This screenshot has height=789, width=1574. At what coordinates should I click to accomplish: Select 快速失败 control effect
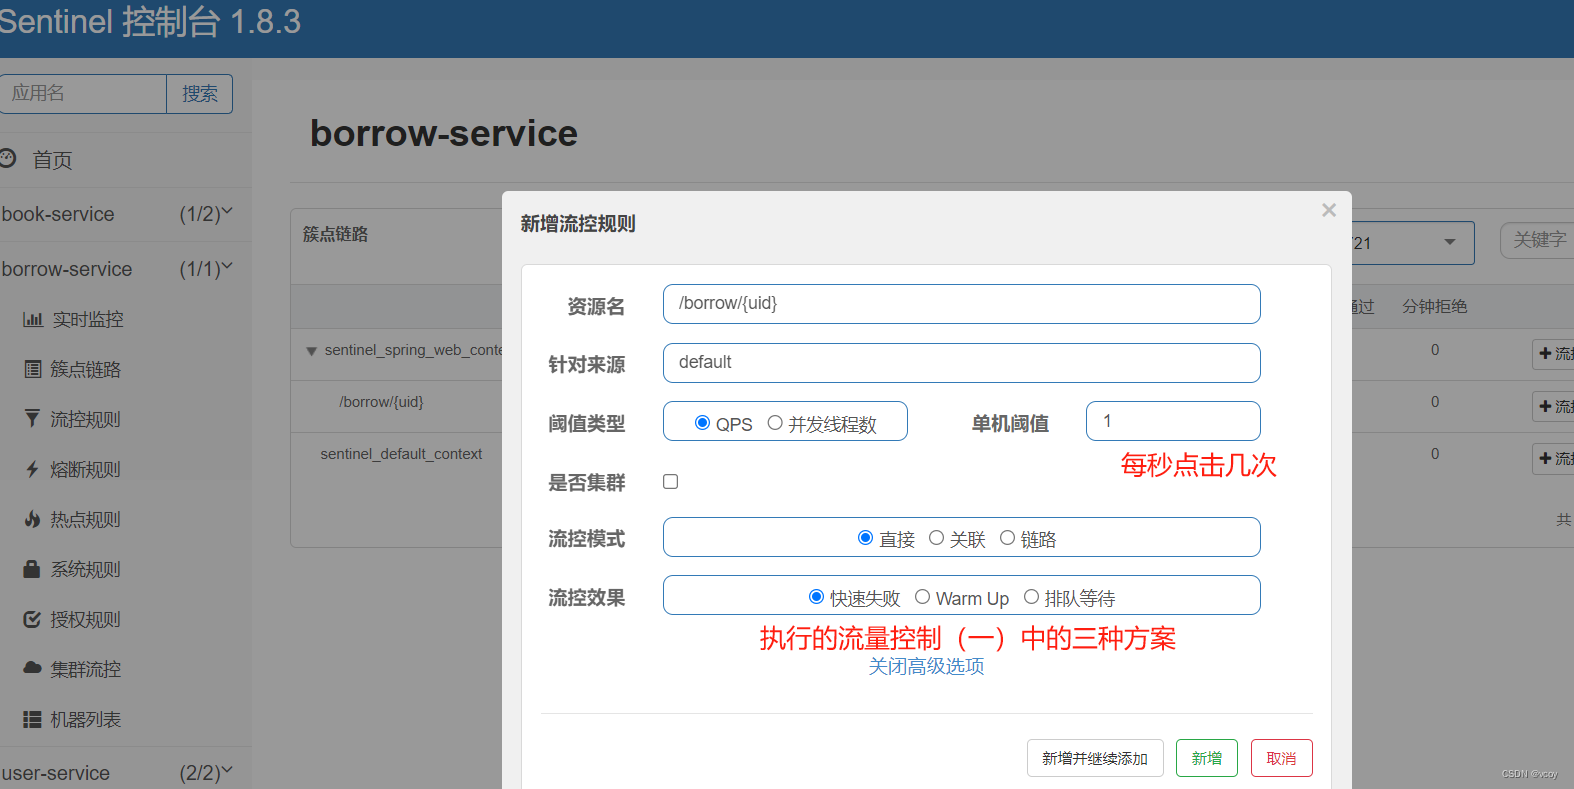pos(817,597)
